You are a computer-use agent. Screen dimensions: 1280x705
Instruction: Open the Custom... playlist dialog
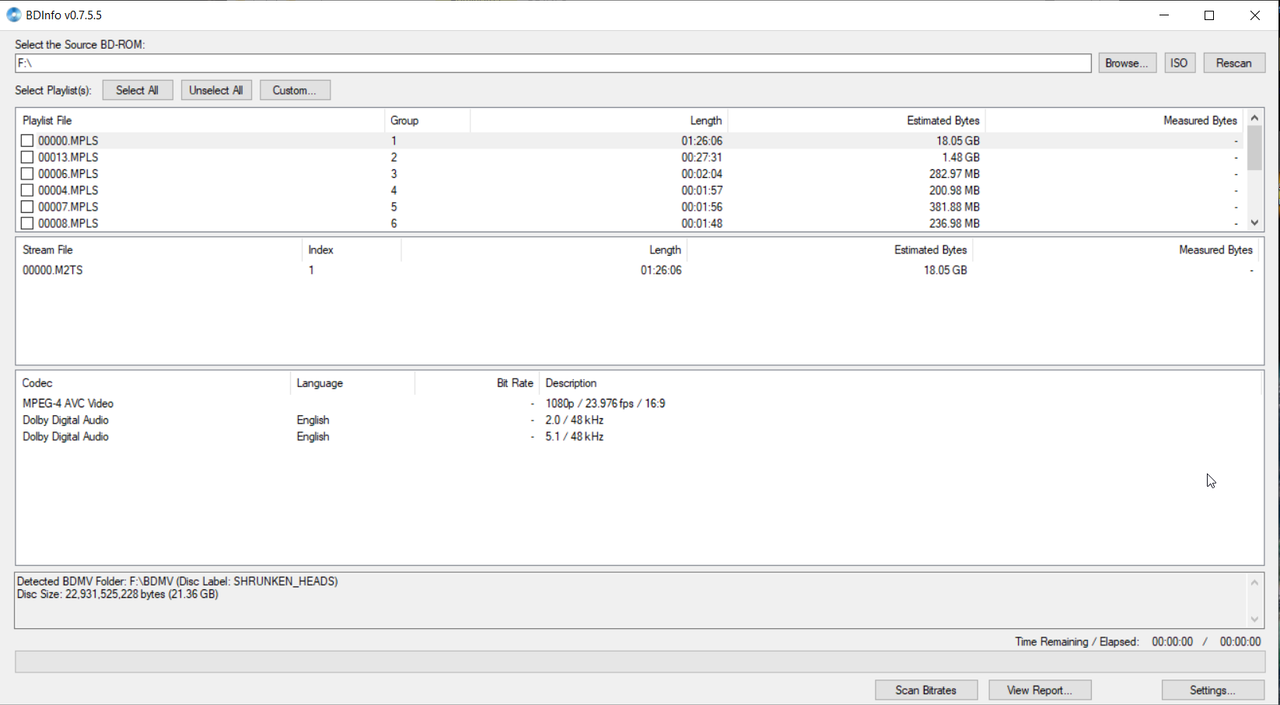click(295, 90)
